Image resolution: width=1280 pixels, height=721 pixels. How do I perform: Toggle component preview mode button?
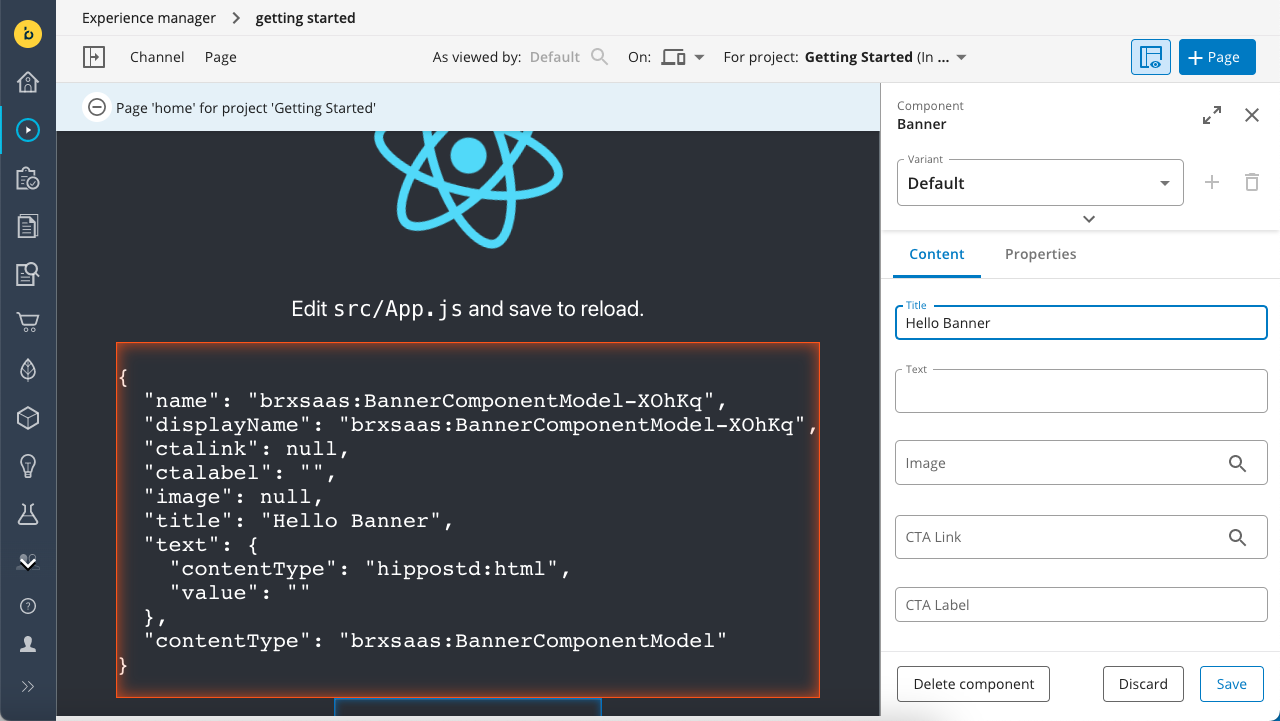1151,57
